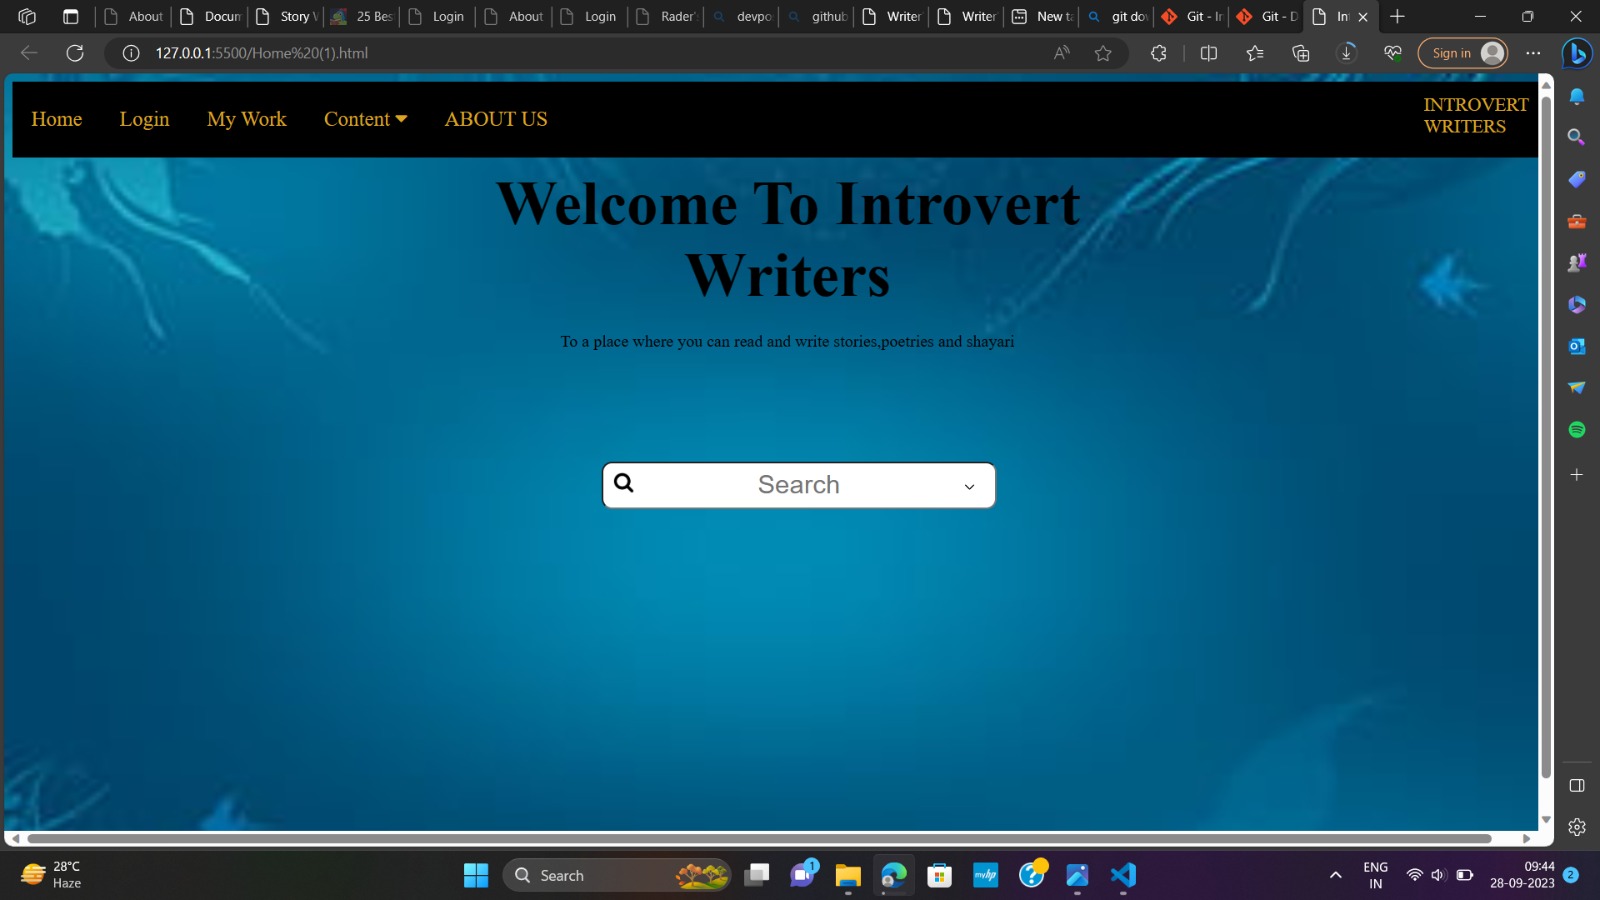The image size is (1600, 900).
Task: Switch to the git do tab
Action: click(x=1117, y=16)
